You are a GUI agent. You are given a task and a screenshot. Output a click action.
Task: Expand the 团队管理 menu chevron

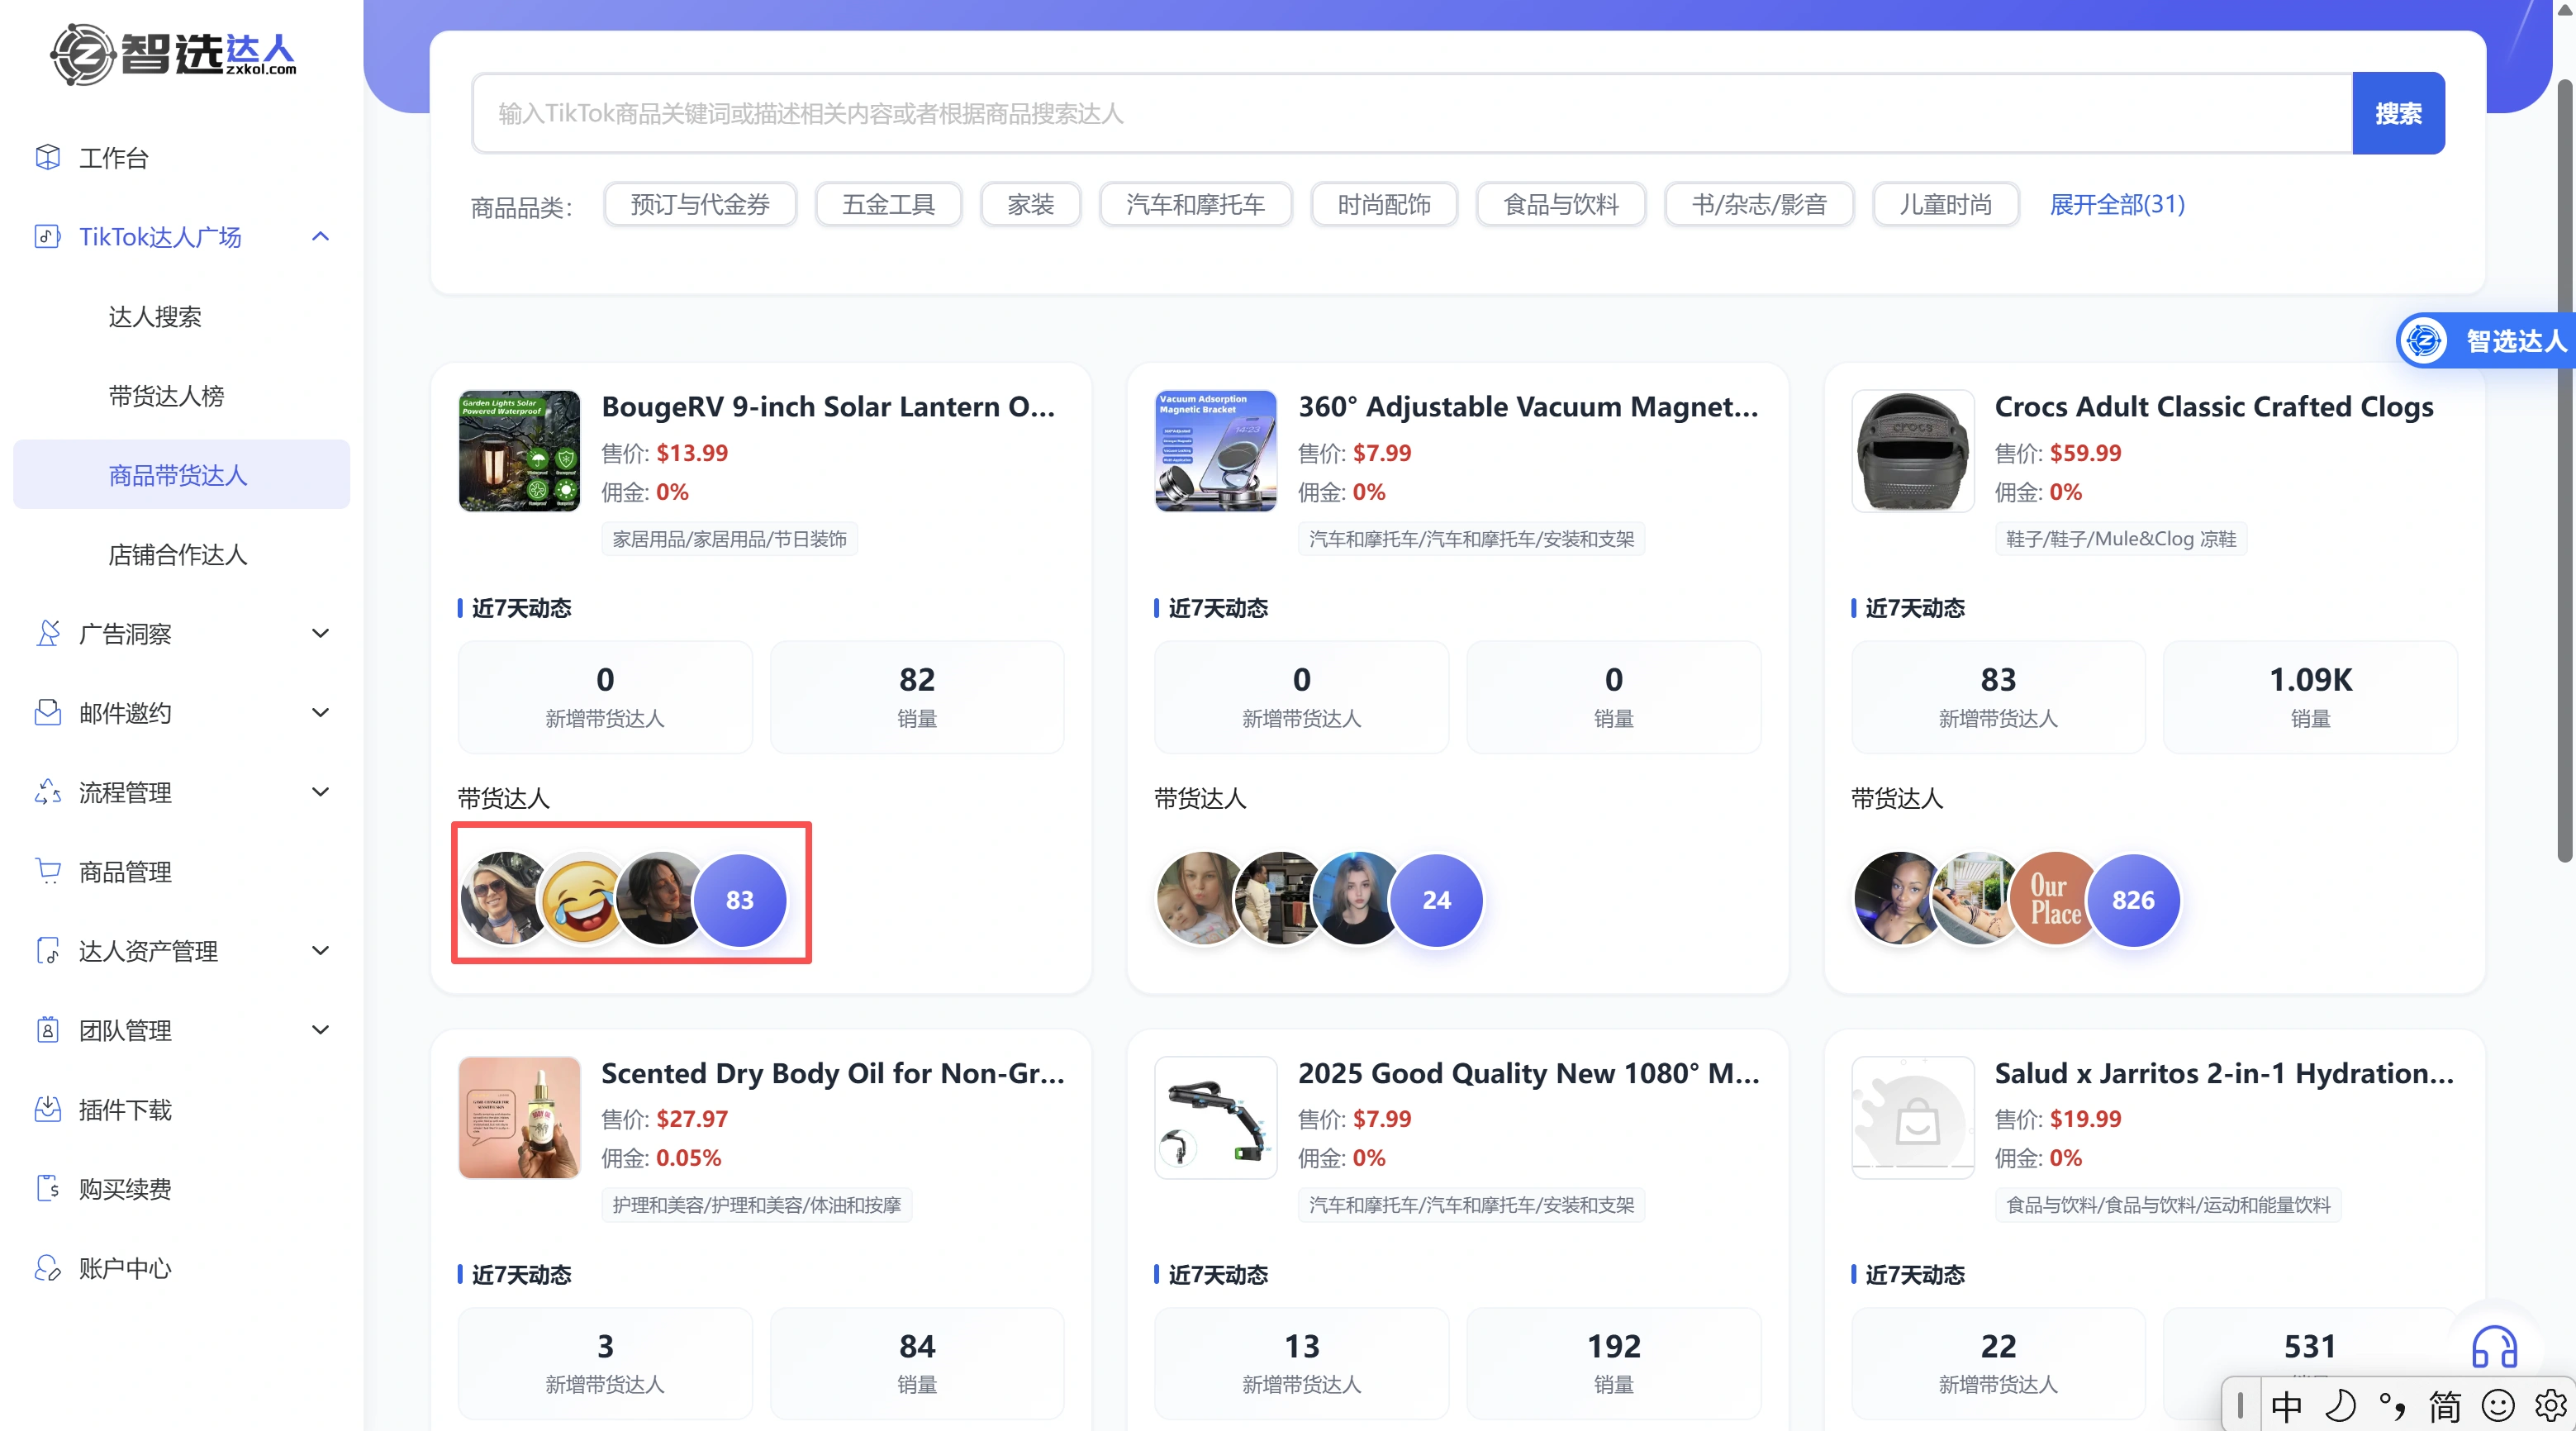coord(320,1030)
